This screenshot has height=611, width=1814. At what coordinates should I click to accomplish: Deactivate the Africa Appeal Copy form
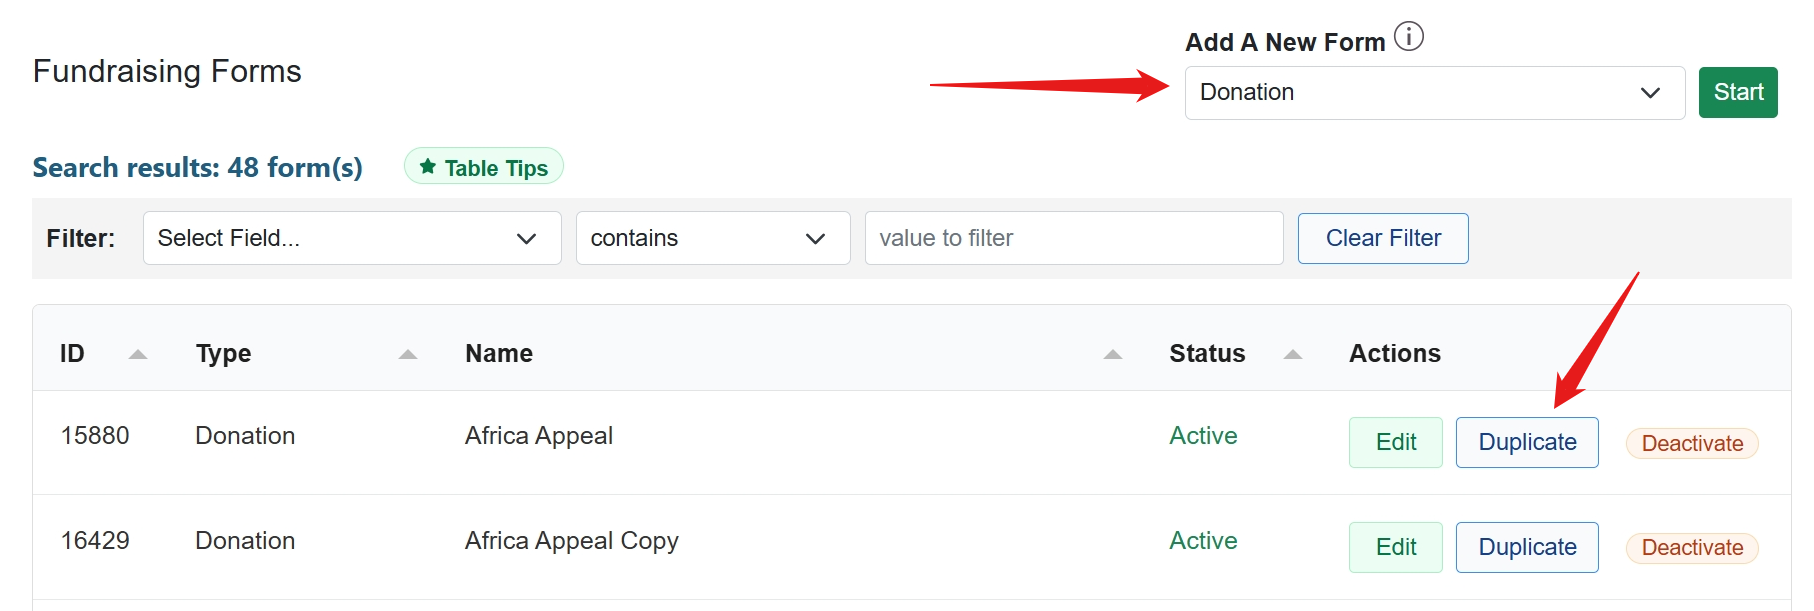pos(1691,548)
